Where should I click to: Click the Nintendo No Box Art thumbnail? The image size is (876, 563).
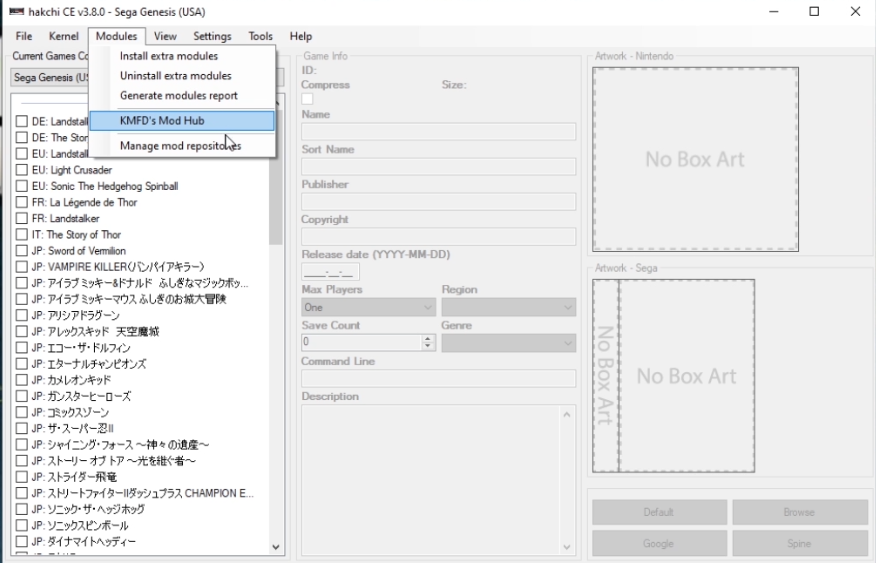696,159
